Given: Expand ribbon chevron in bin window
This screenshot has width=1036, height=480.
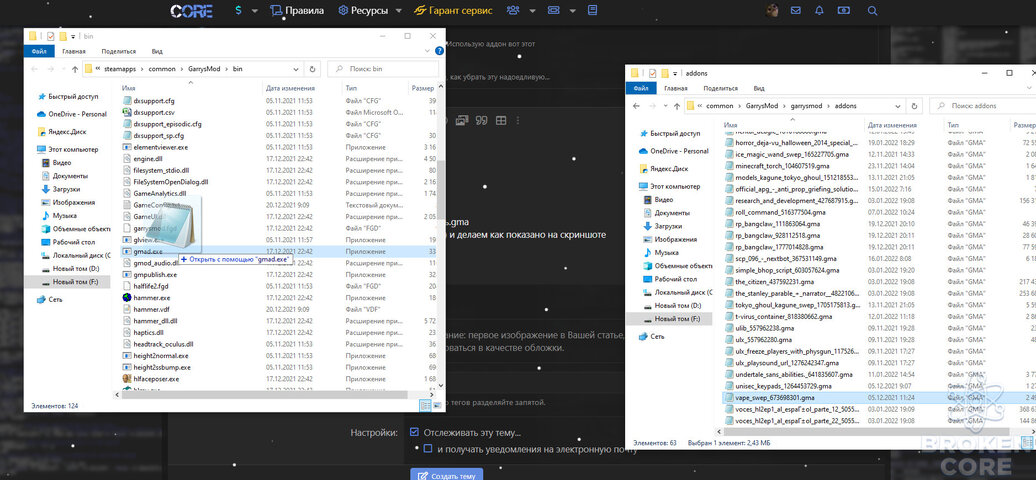Looking at the screenshot, I should click(x=429, y=51).
